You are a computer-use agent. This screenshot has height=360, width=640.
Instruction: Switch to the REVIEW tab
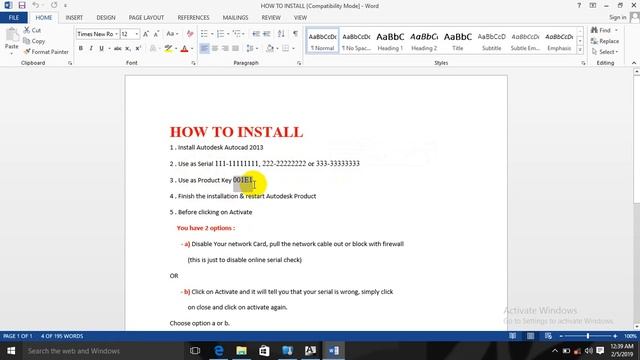271,18
